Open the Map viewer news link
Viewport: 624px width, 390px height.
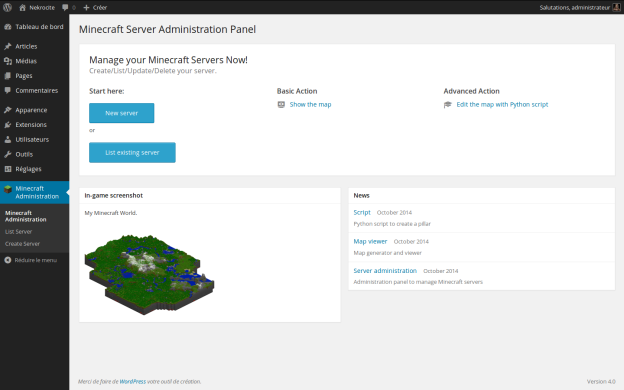(x=370, y=241)
